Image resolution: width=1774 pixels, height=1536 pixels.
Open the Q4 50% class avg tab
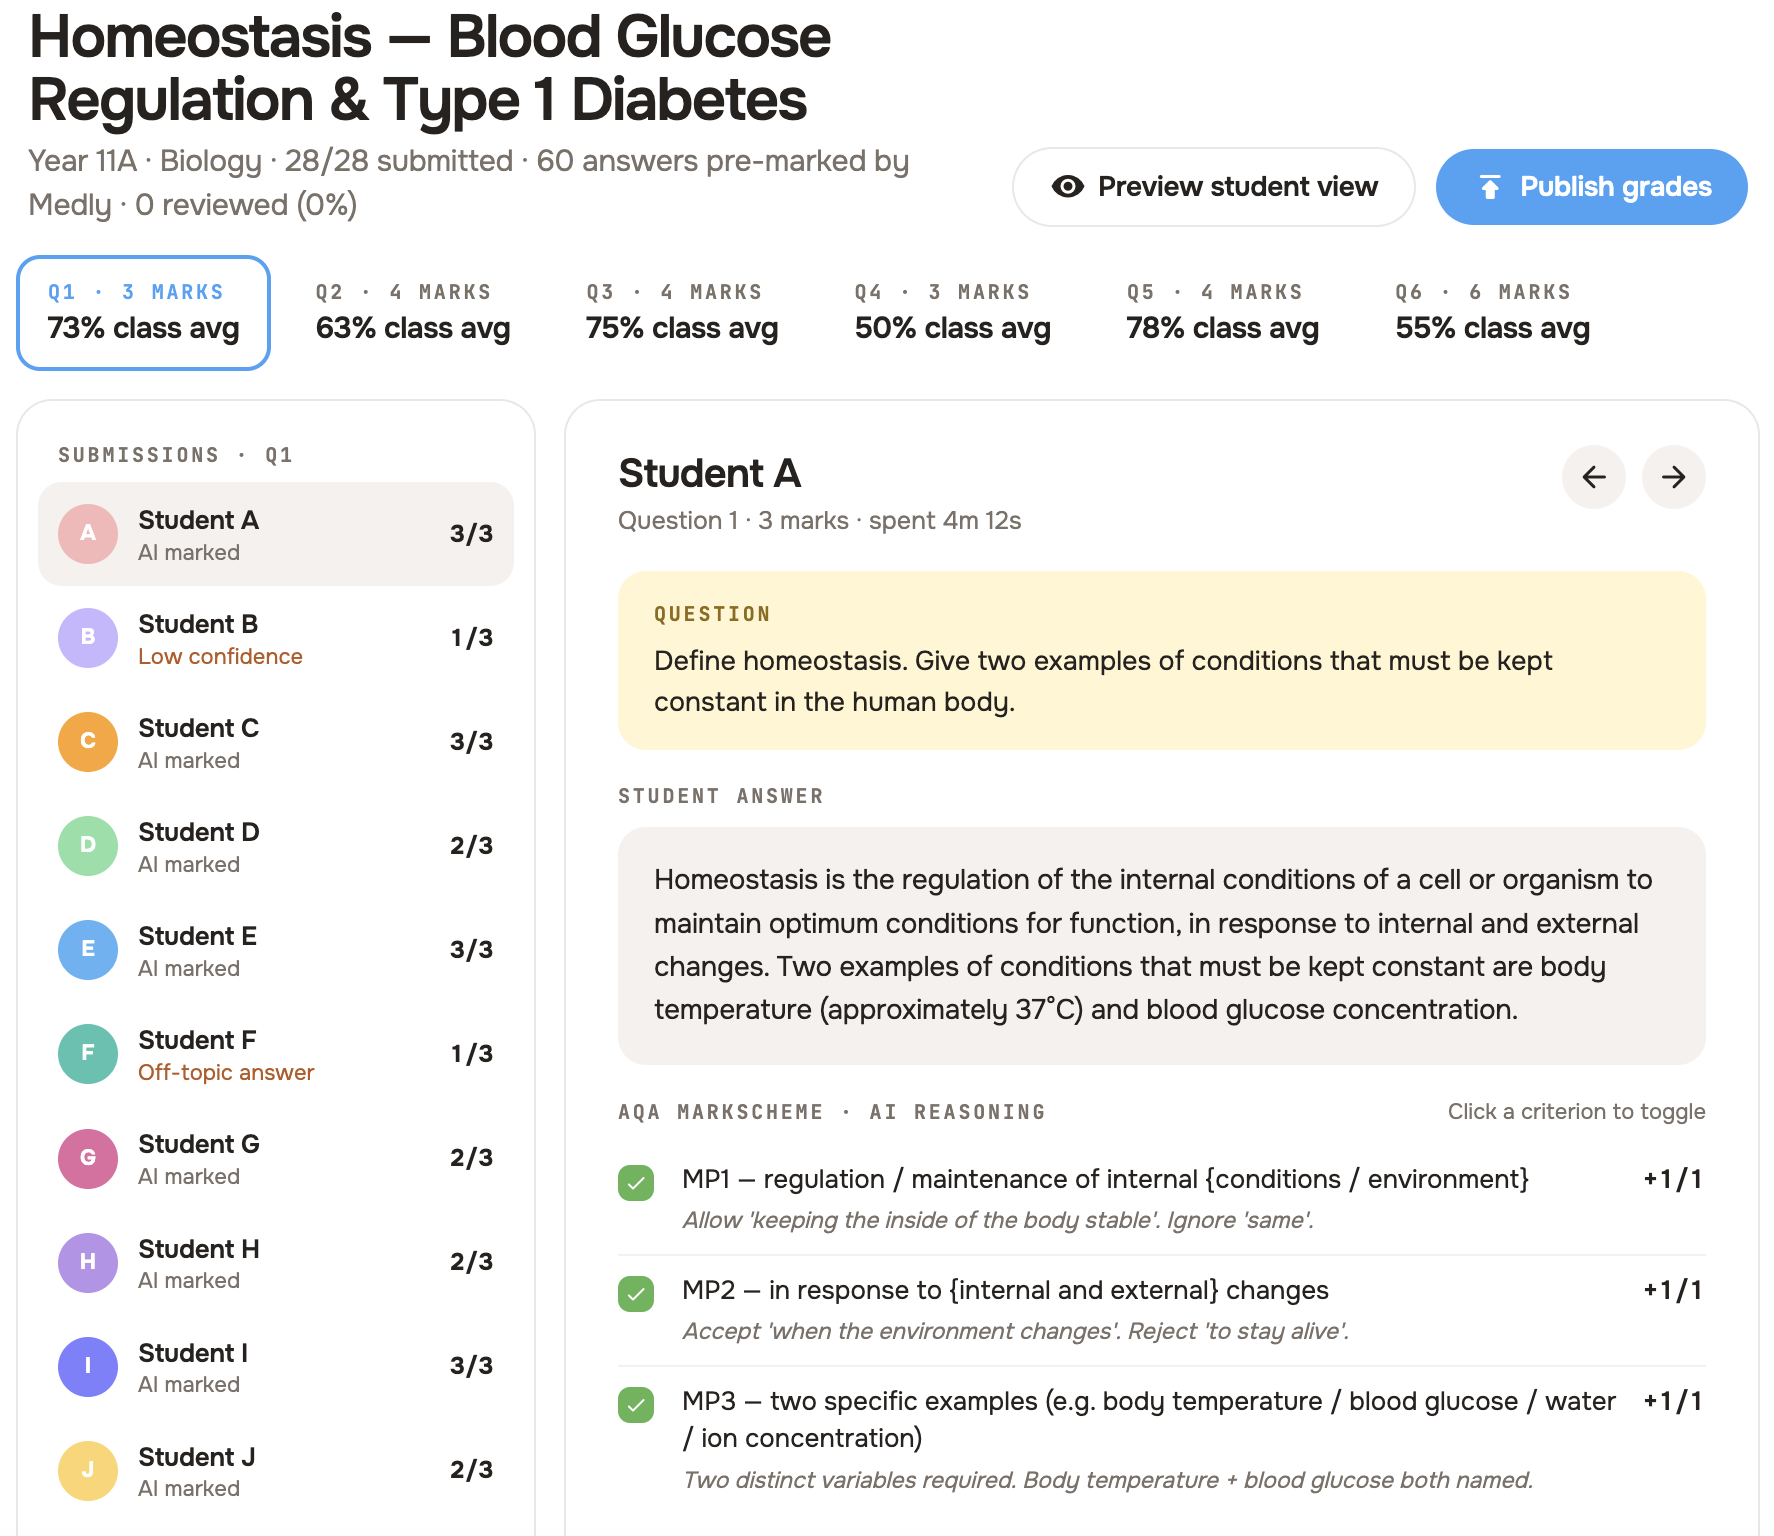(x=952, y=312)
